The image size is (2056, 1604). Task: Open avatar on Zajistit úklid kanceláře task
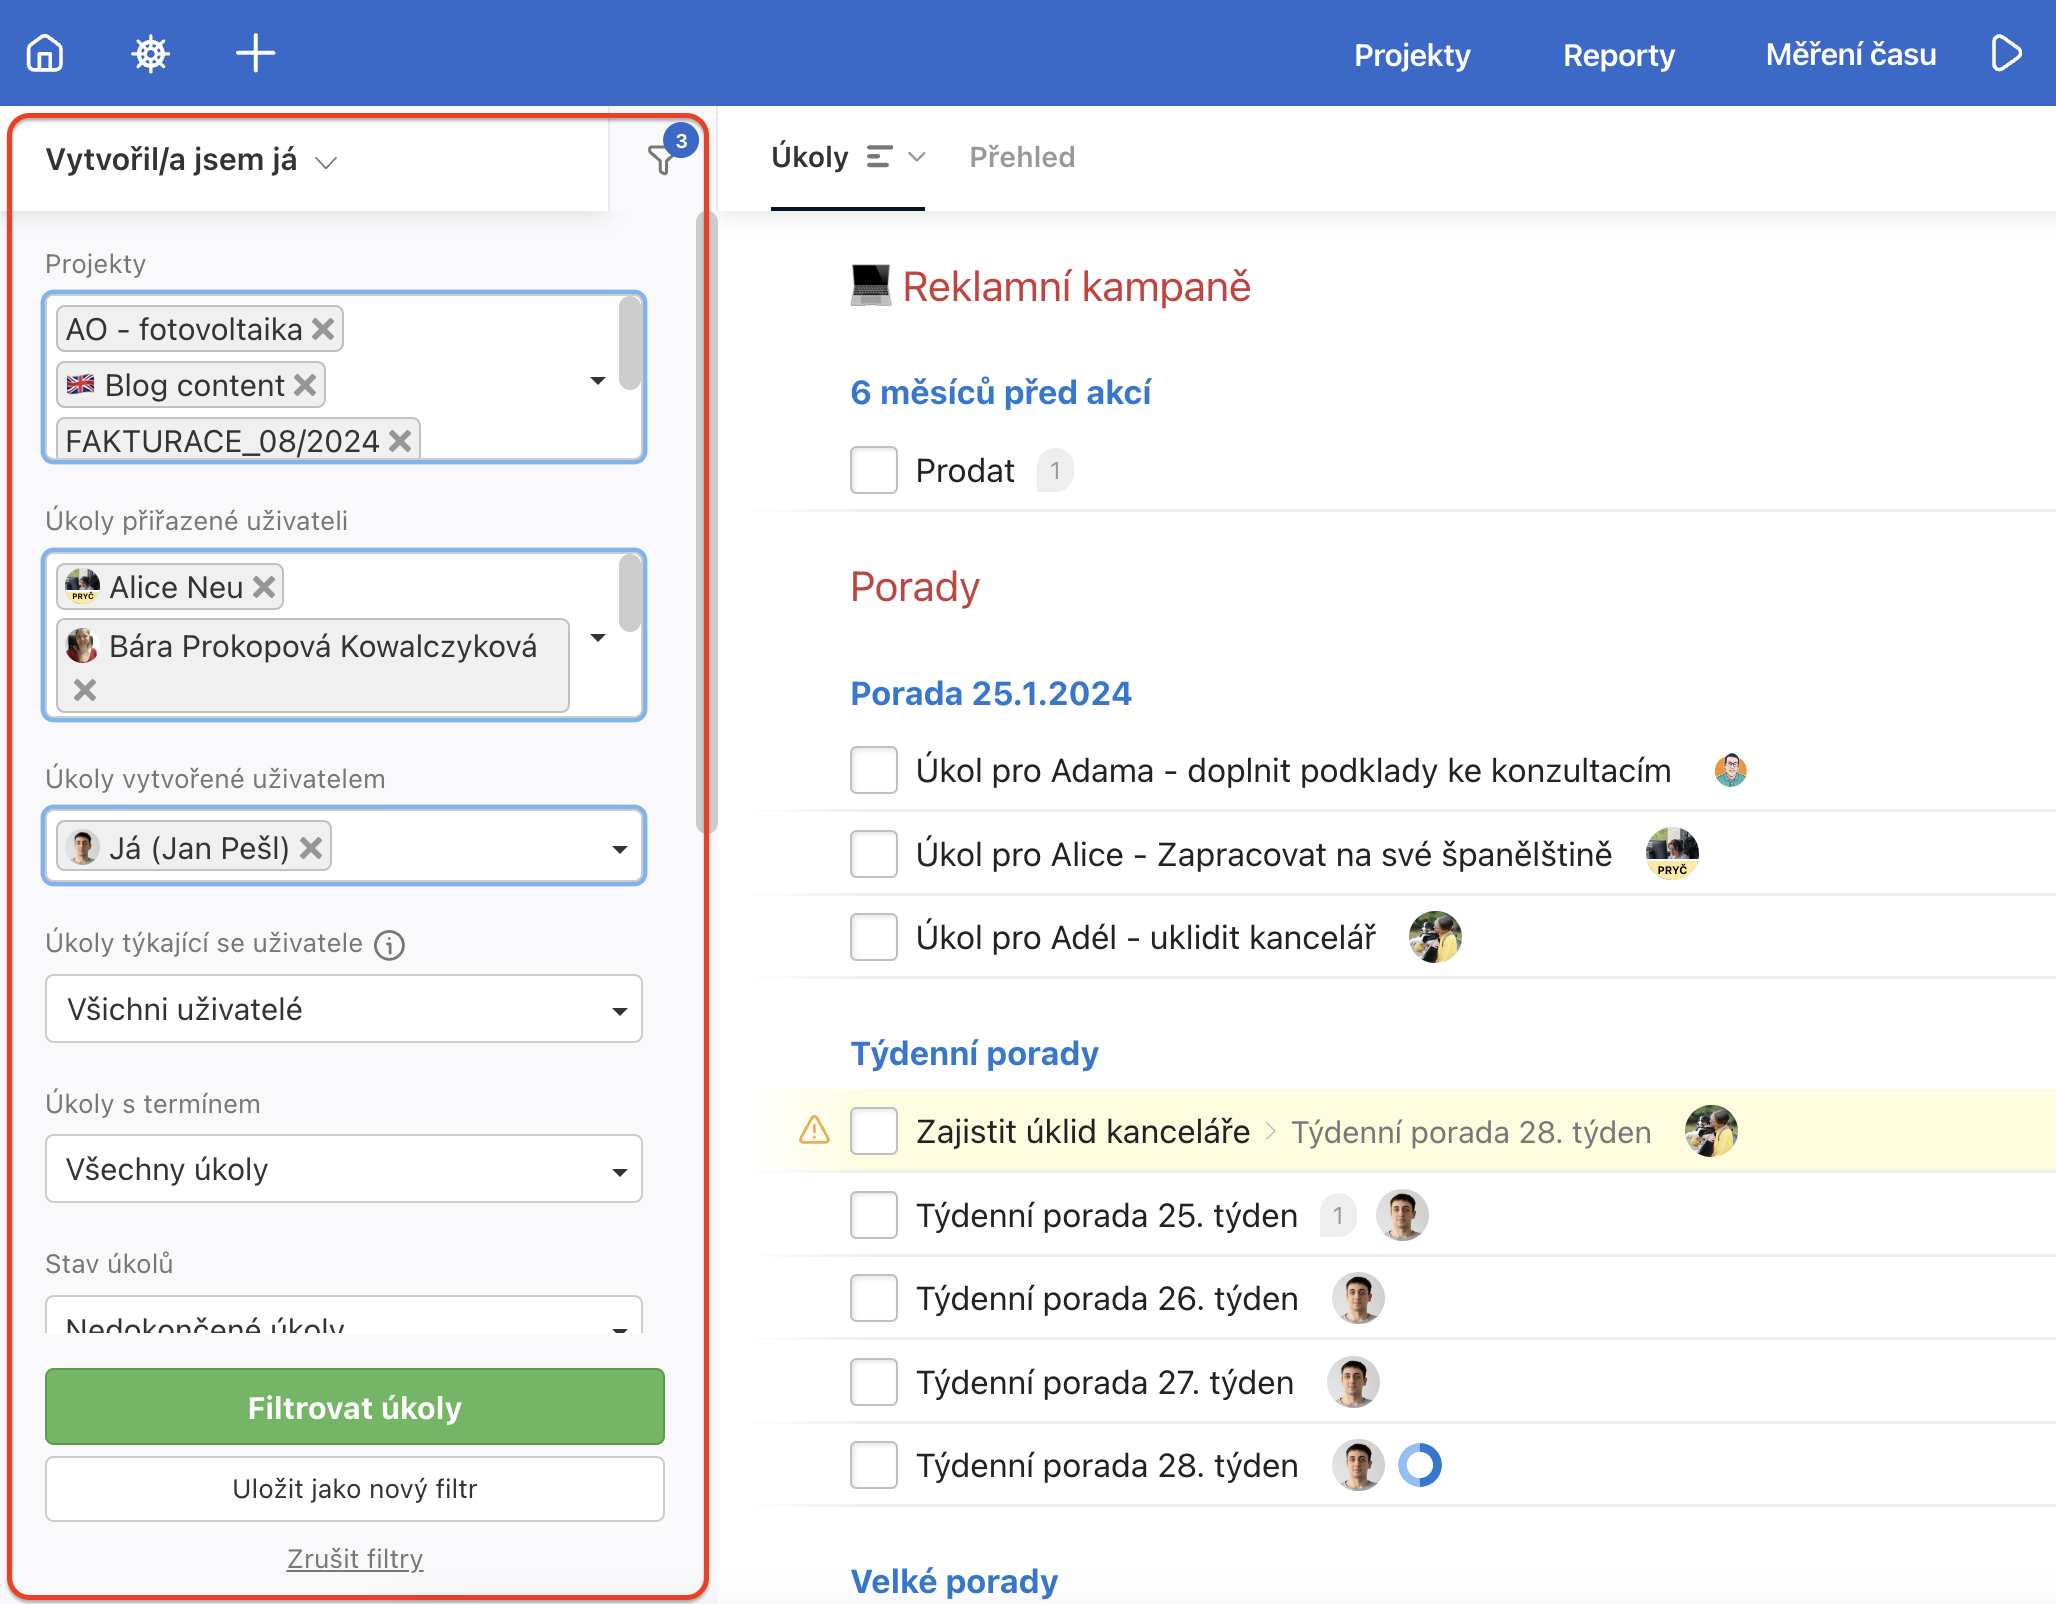(1711, 1131)
